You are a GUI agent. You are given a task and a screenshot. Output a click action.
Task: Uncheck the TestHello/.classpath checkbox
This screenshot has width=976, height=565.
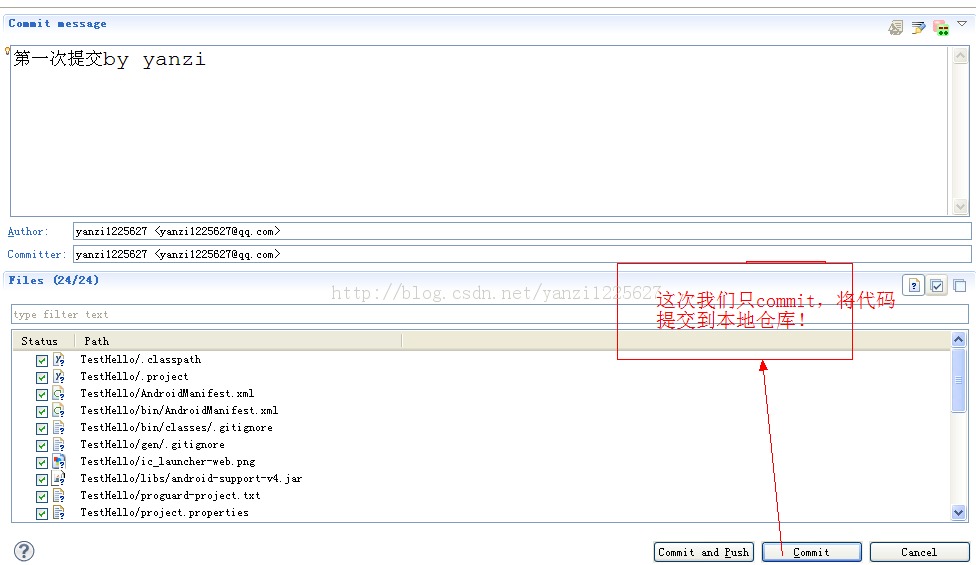pos(42,360)
